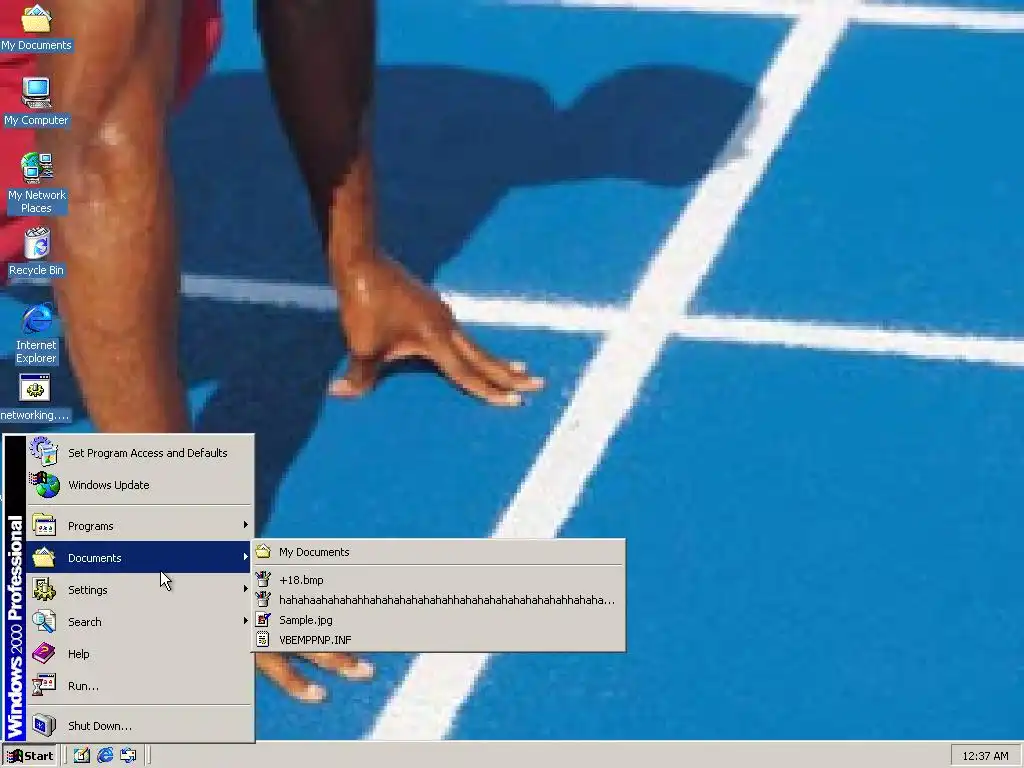Open the Settings menu entry
The image size is (1024, 768).
point(139,590)
